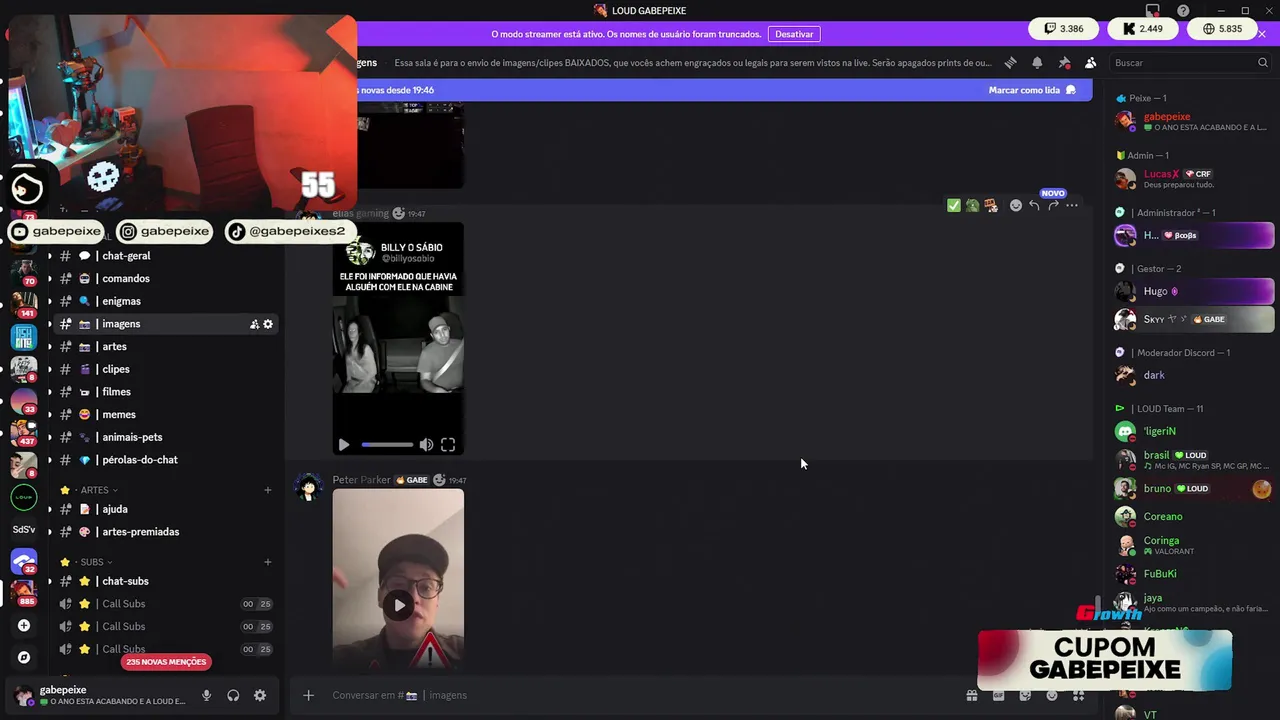
Task: Attach file with plus button
Action: tap(308, 695)
